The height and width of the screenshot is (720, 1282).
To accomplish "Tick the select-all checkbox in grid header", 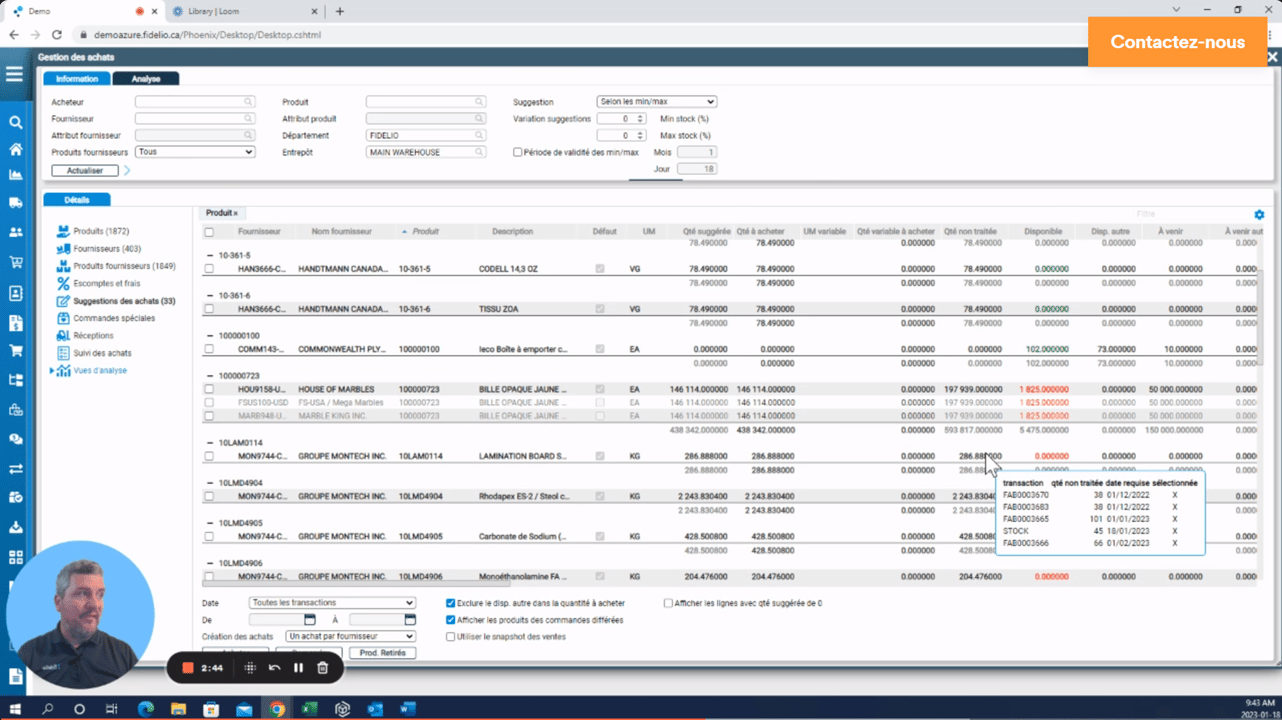I will click(x=209, y=232).
